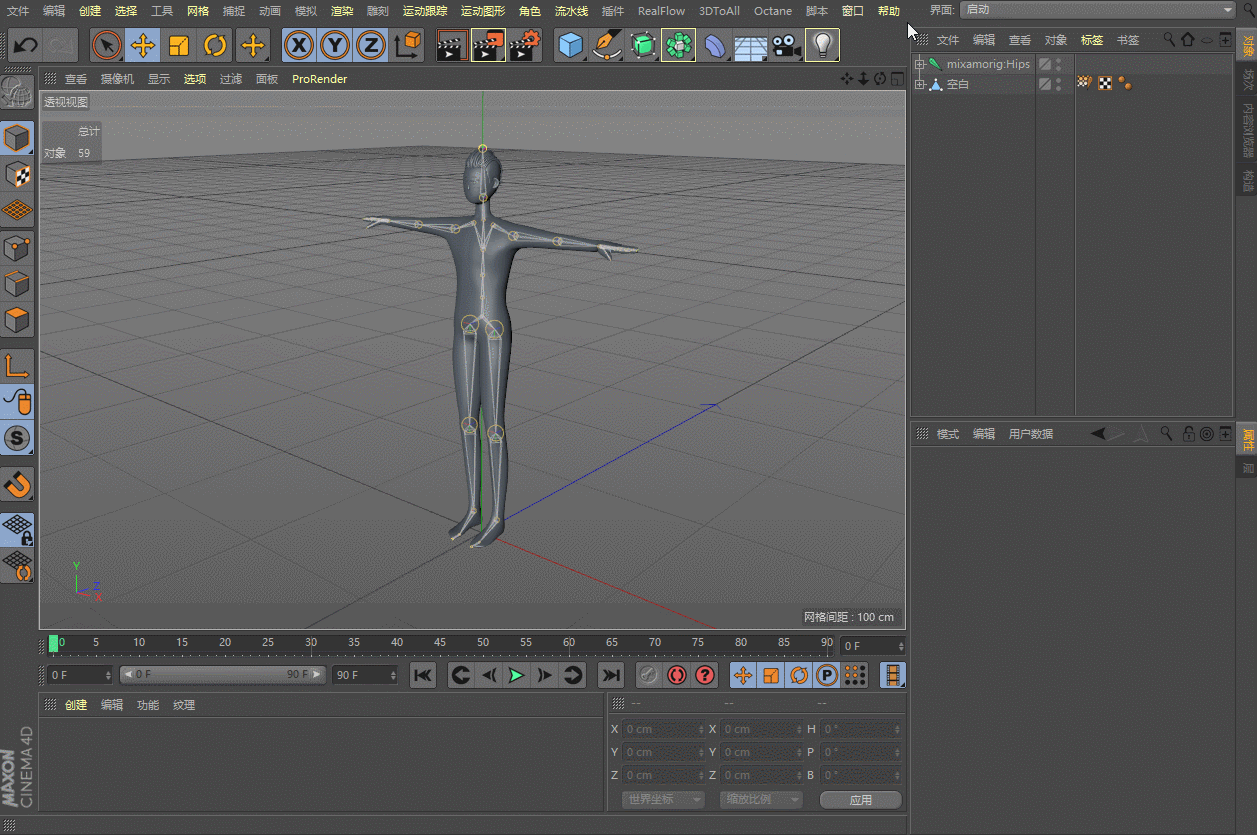
Task: Add a Light with the bulb icon
Action: point(822,46)
